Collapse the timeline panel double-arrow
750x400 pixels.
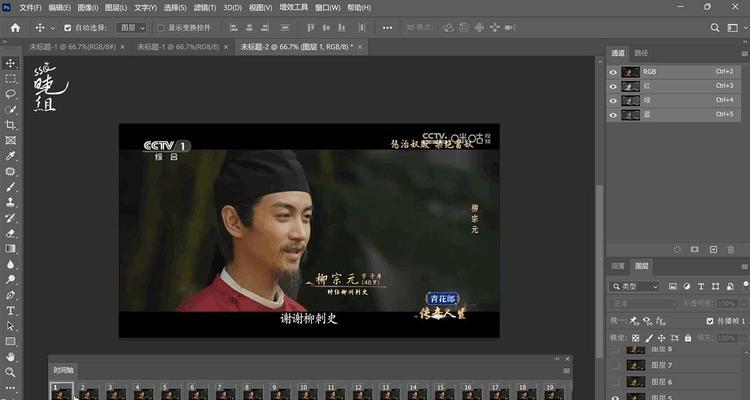pos(557,358)
